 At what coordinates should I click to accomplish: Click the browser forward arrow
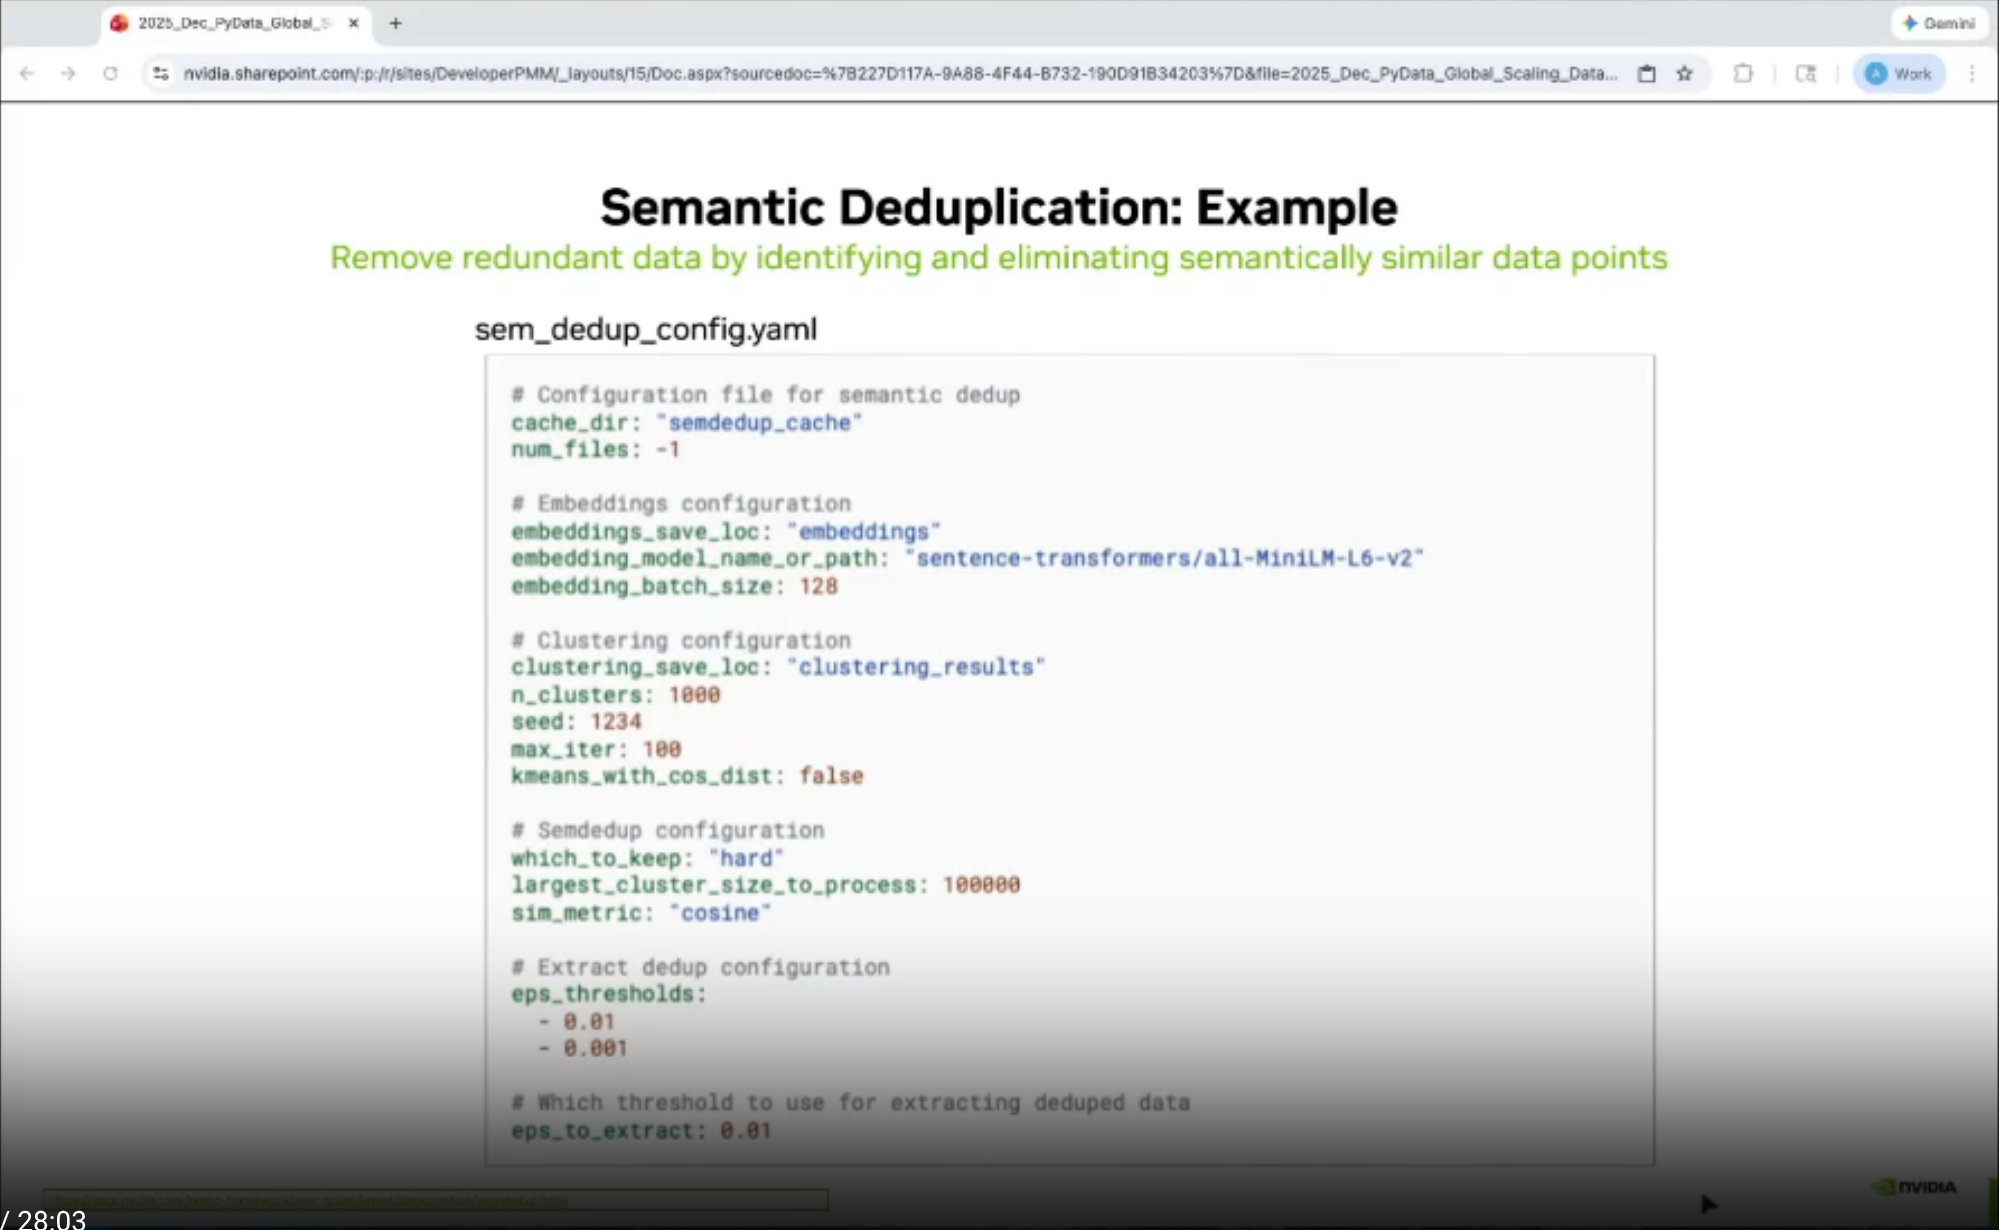[x=68, y=73]
